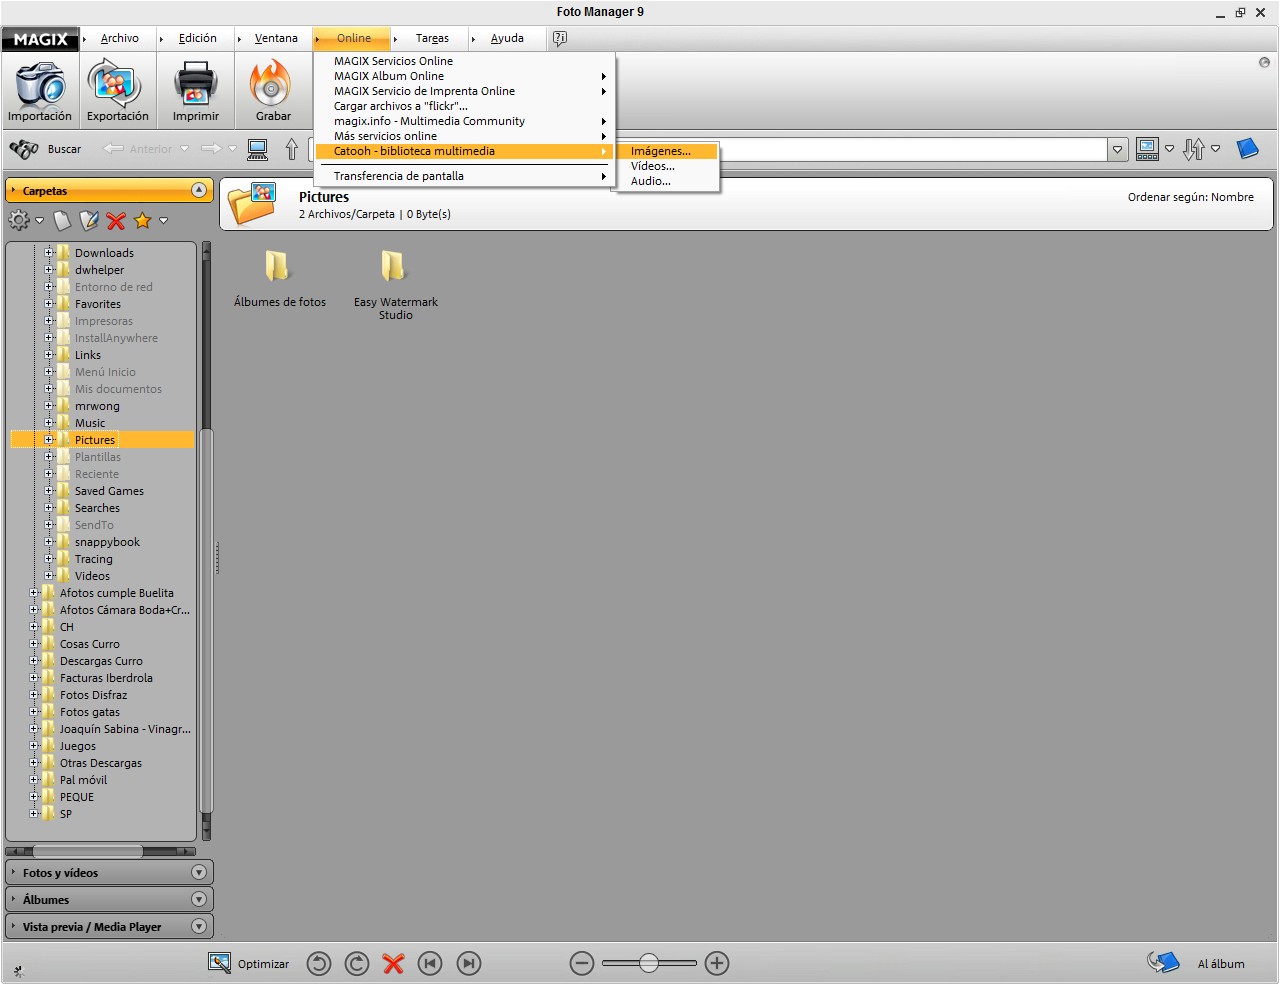Click the folder settings gear icon
1280x984 pixels.
click(x=19, y=220)
